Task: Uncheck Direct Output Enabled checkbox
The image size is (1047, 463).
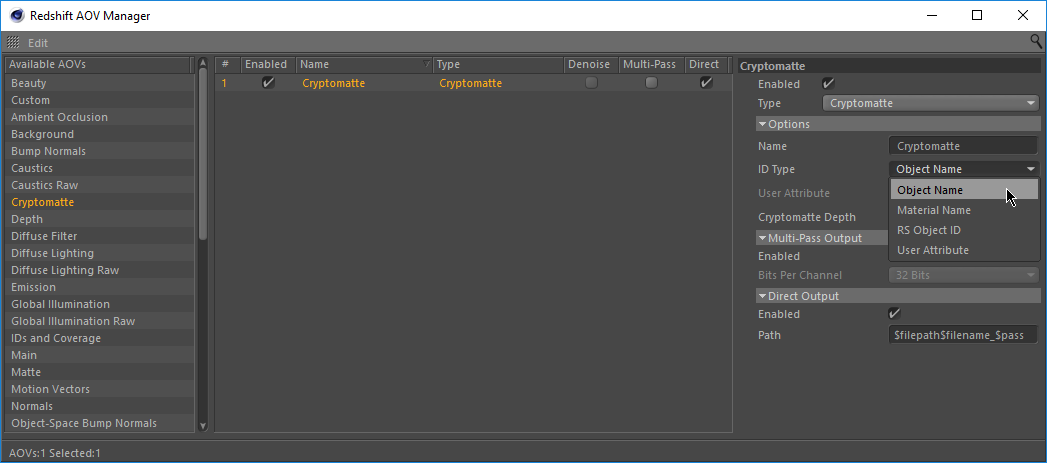Action: [895, 314]
